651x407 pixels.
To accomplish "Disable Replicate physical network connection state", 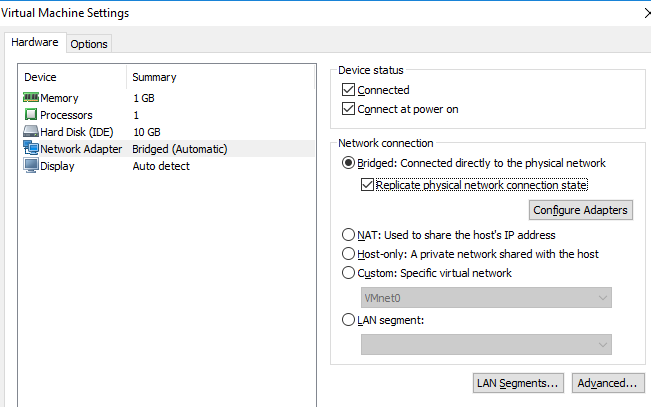I will point(368,185).
